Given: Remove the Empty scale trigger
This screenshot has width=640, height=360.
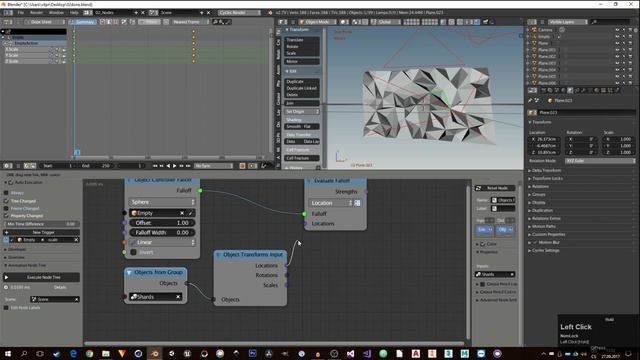Looking at the screenshot, I should pos(76,240).
